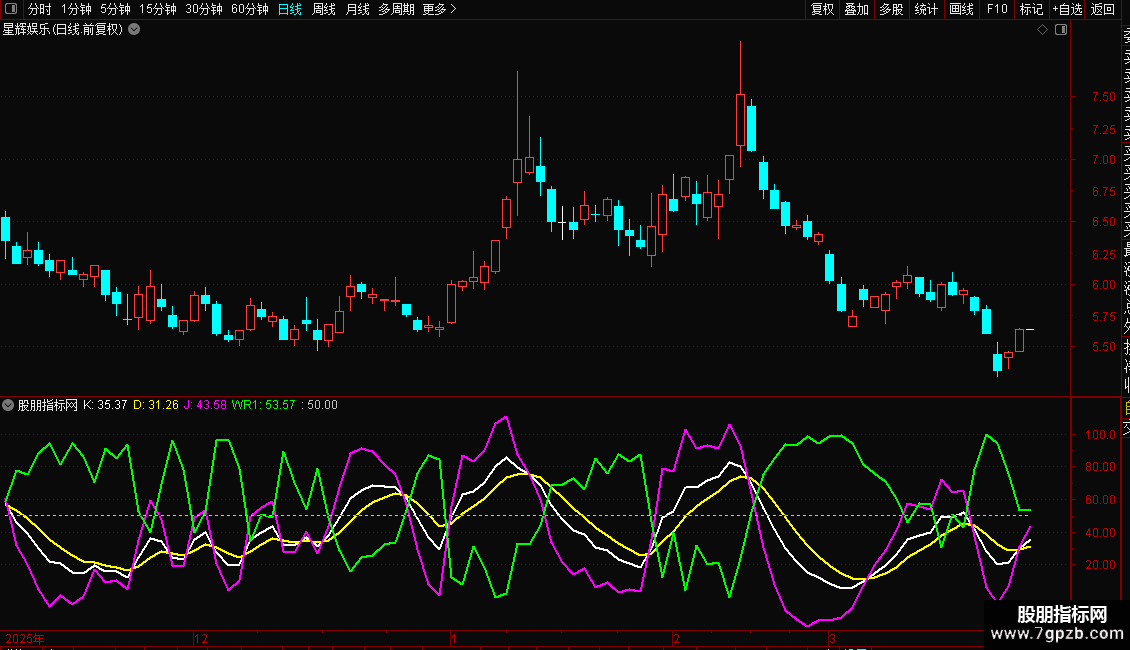The width and height of the screenshot is (1130, 650).
Task: Select the 周线 weekly chart tab
Action: [x=324, y=9]
